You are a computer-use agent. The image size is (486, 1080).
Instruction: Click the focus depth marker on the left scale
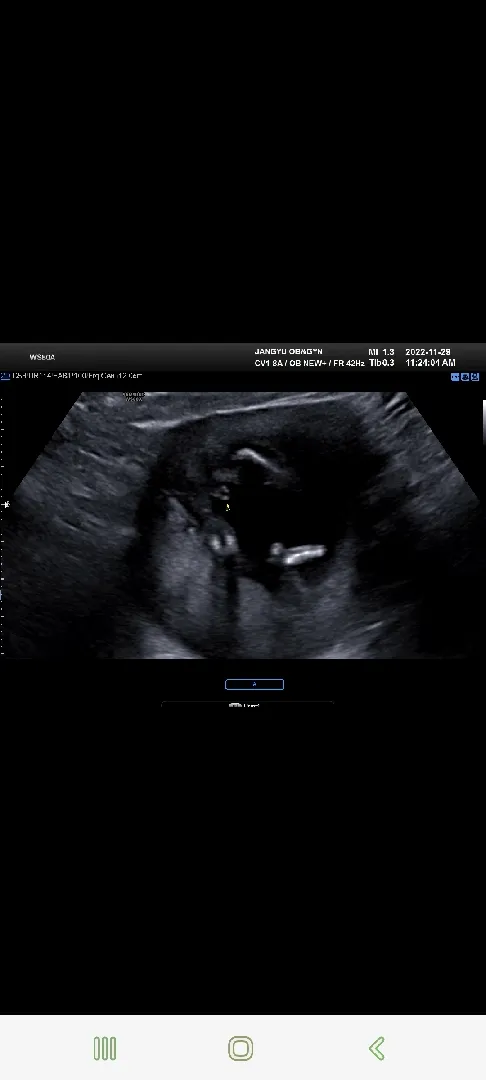point(6,504)
